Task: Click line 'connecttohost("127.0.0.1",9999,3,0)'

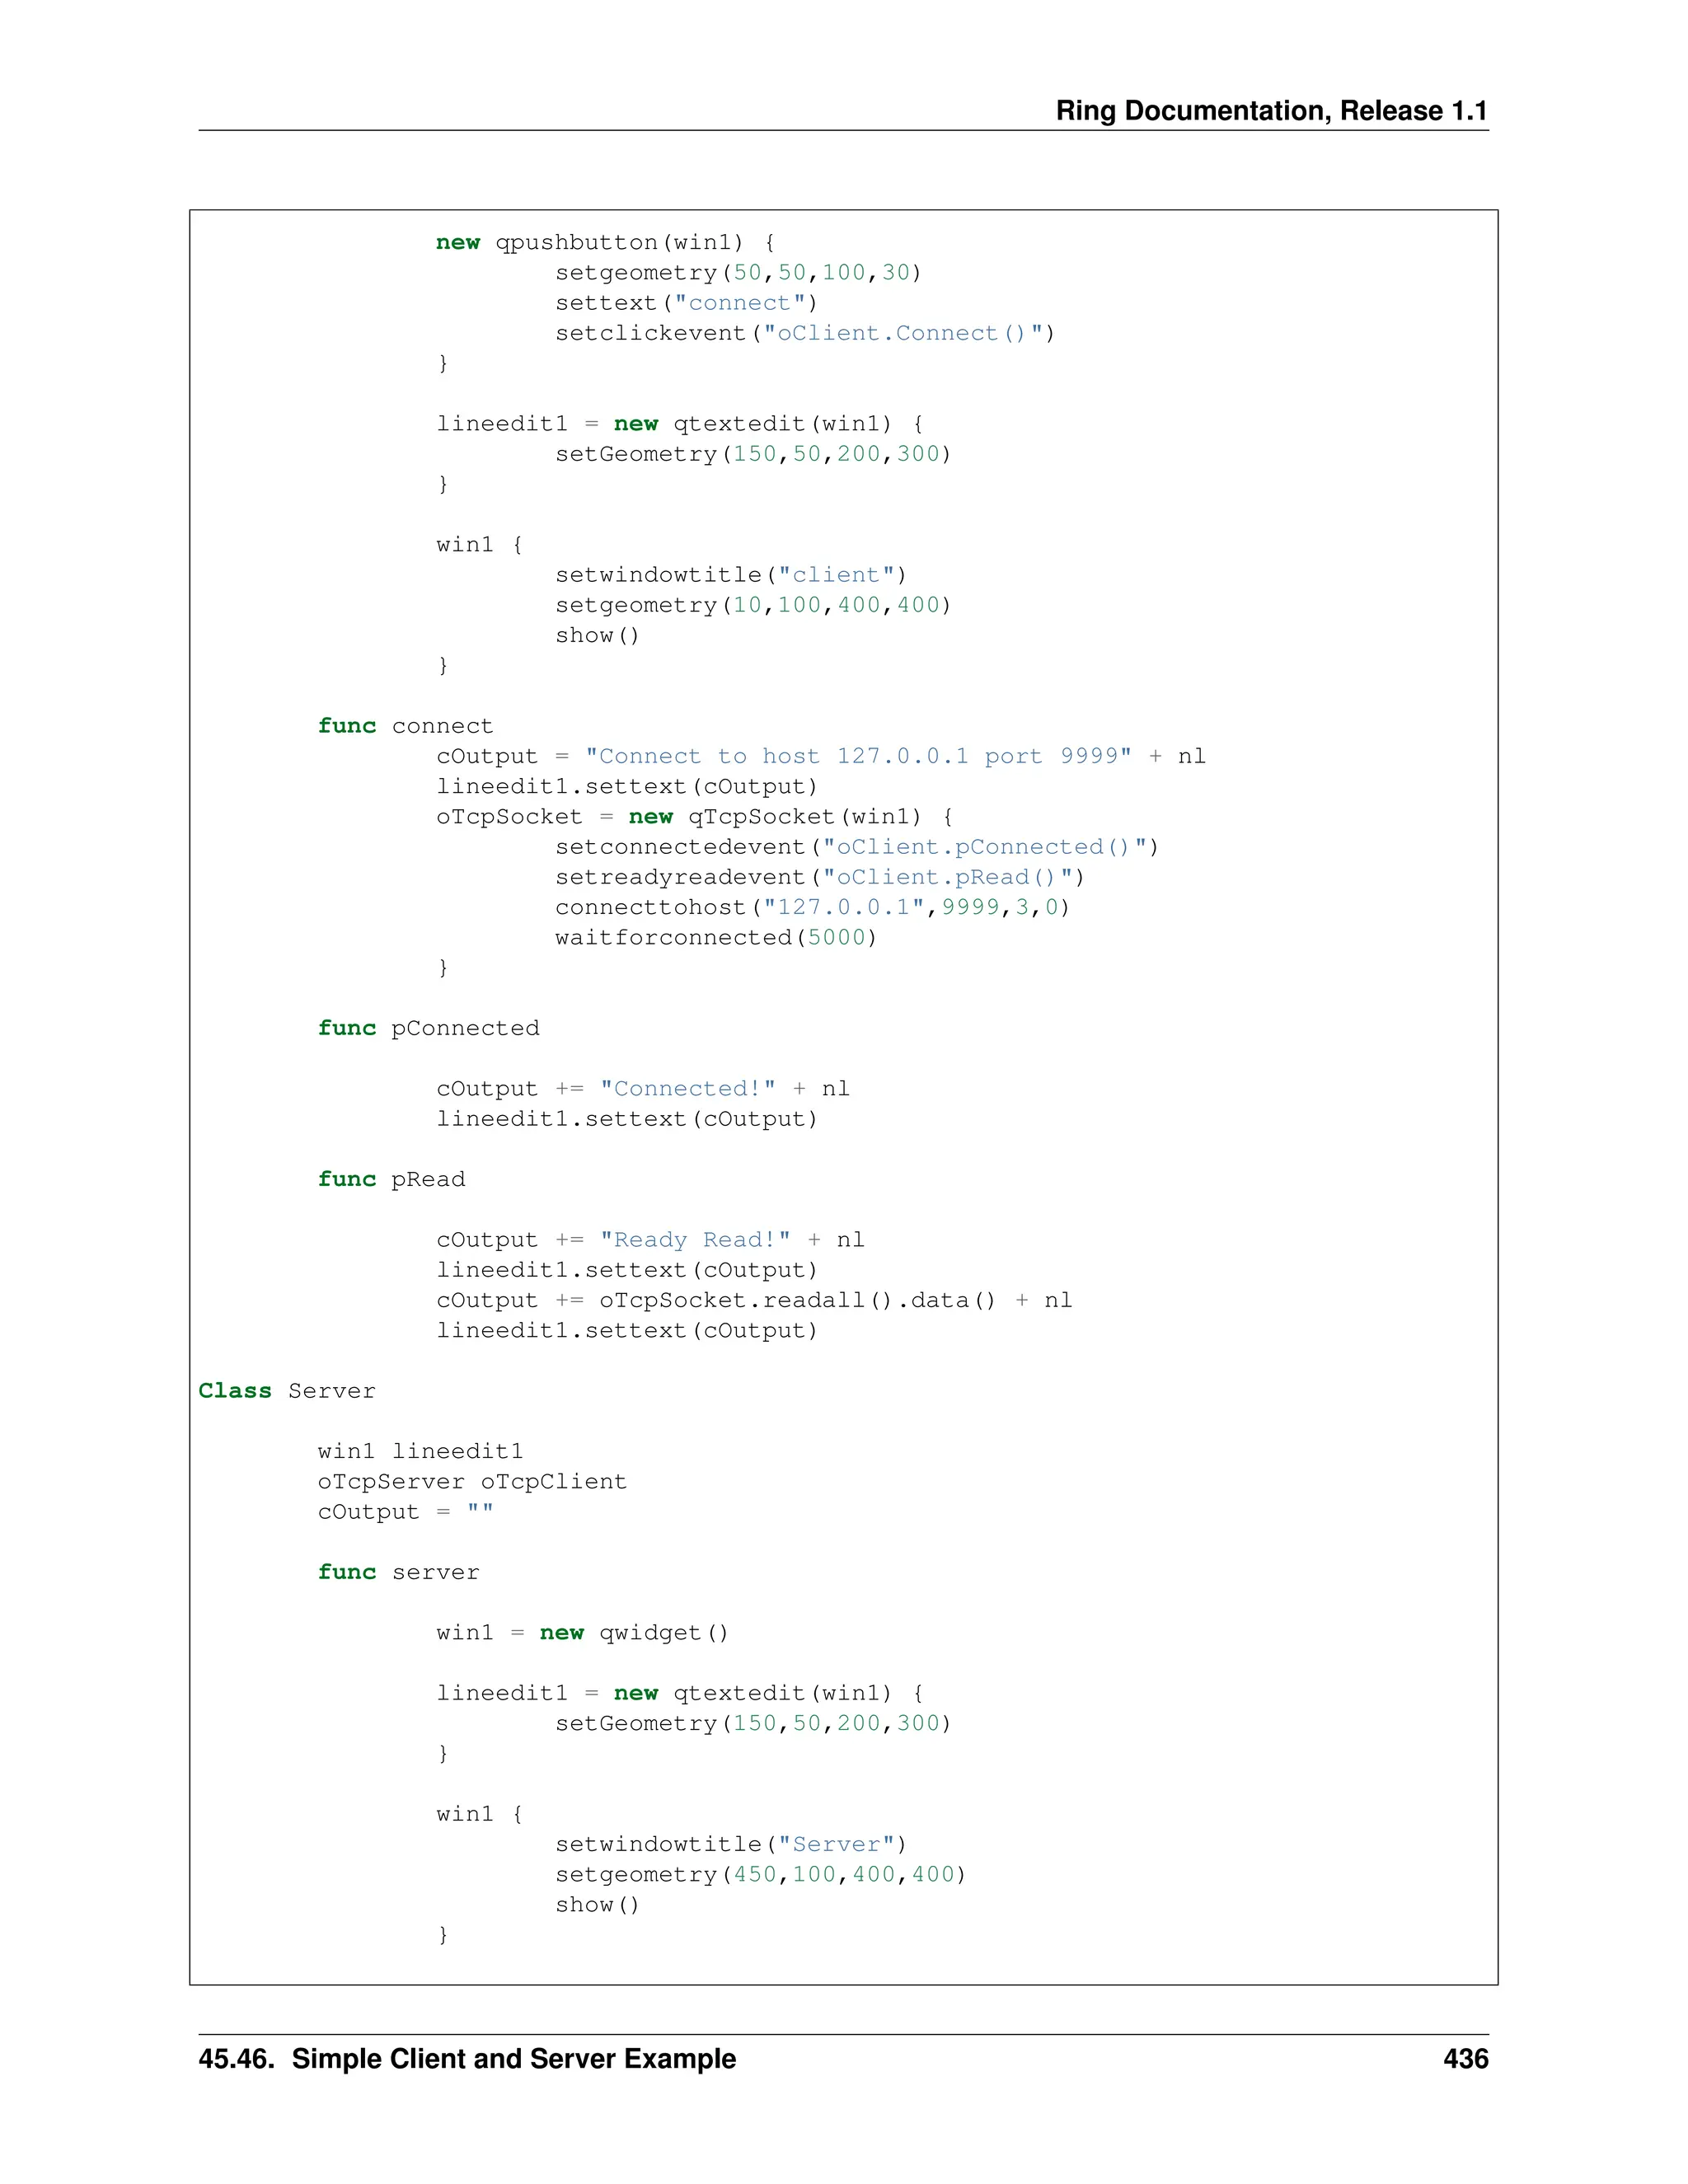Action: click(x=812, y=907)
